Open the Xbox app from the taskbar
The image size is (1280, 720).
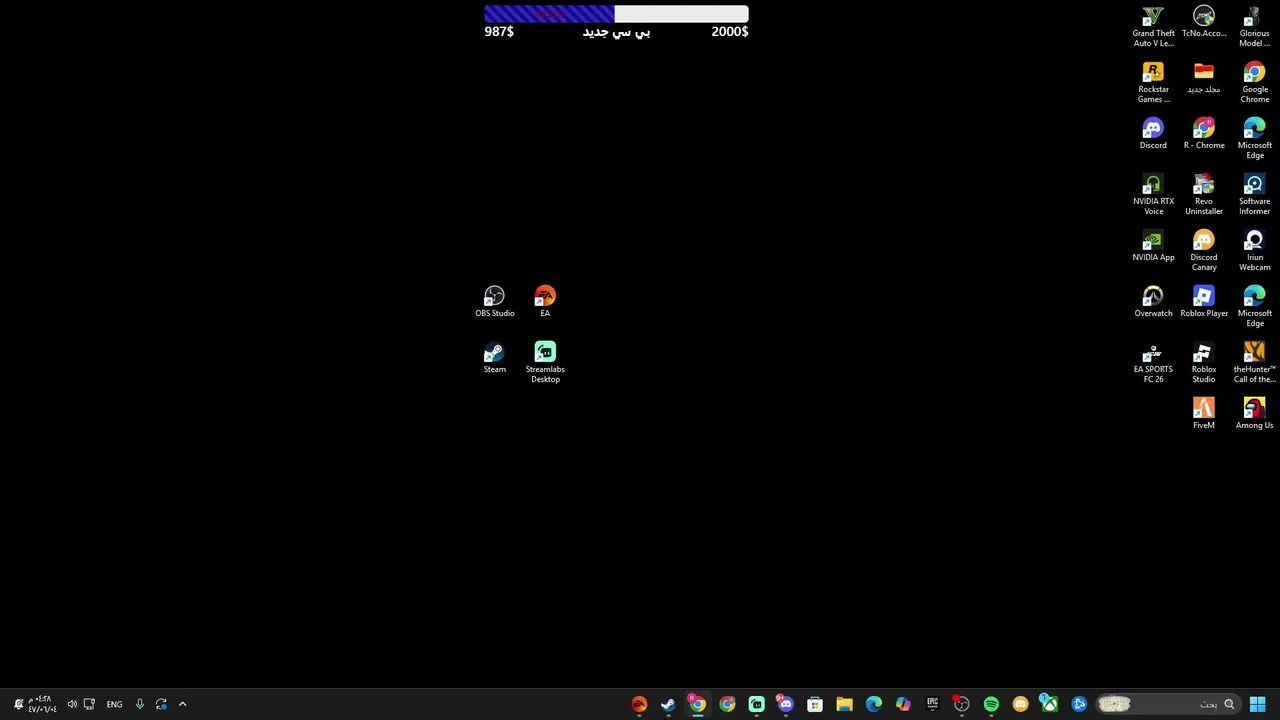coord(1049,704)
